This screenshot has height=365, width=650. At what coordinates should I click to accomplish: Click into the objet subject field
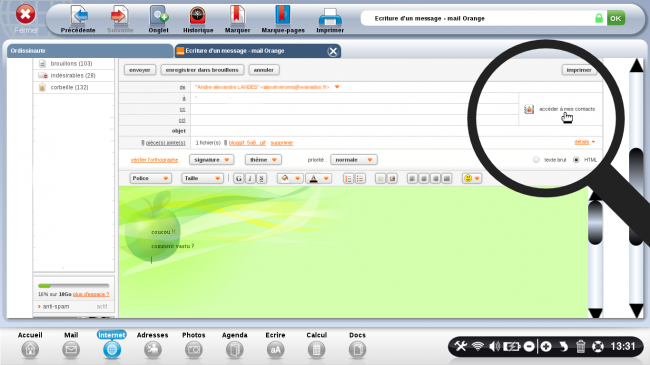point(354,131)
